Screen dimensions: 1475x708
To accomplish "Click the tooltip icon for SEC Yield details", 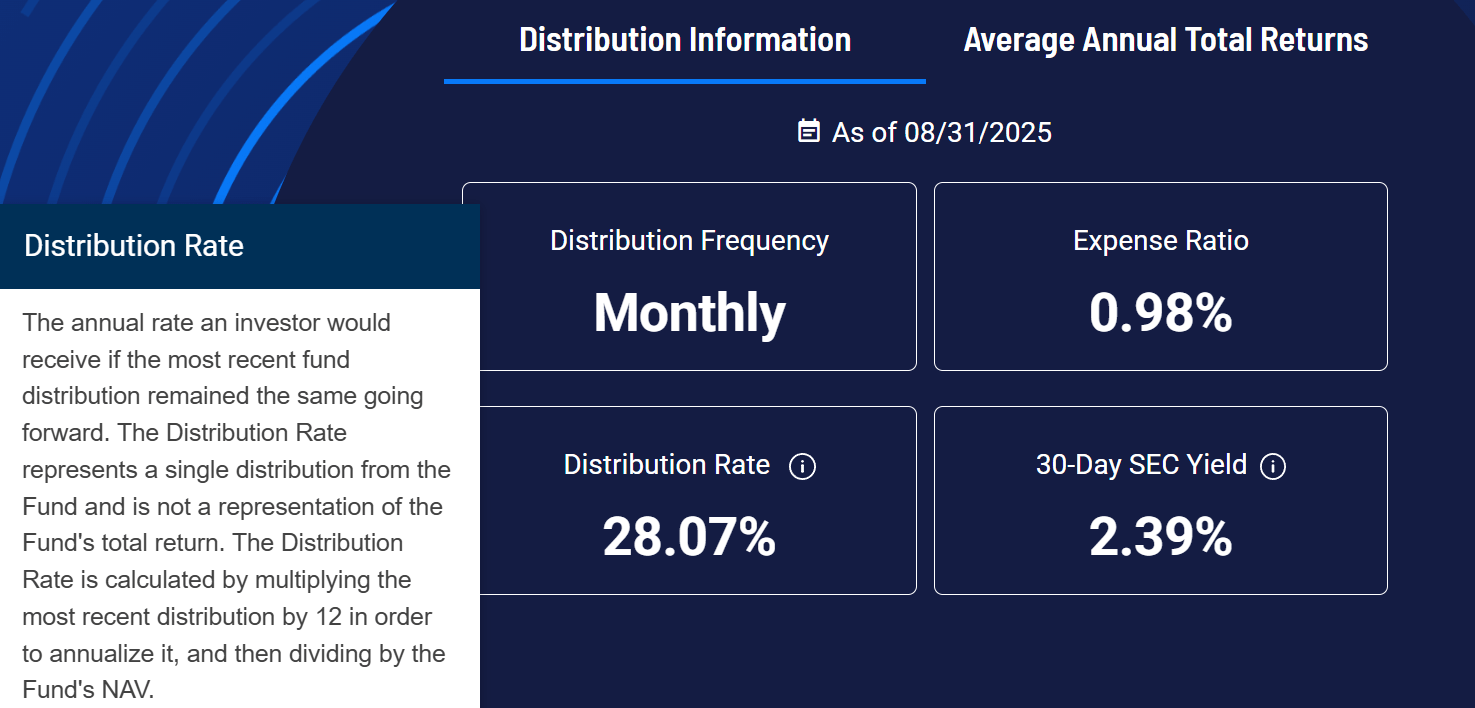I will (1273, 466).
